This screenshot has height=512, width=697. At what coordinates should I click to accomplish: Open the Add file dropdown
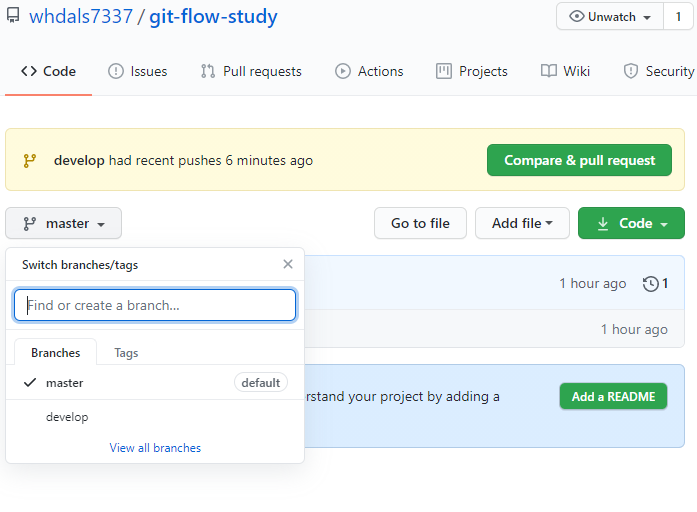pyautogui.click(x=522, y=224)
